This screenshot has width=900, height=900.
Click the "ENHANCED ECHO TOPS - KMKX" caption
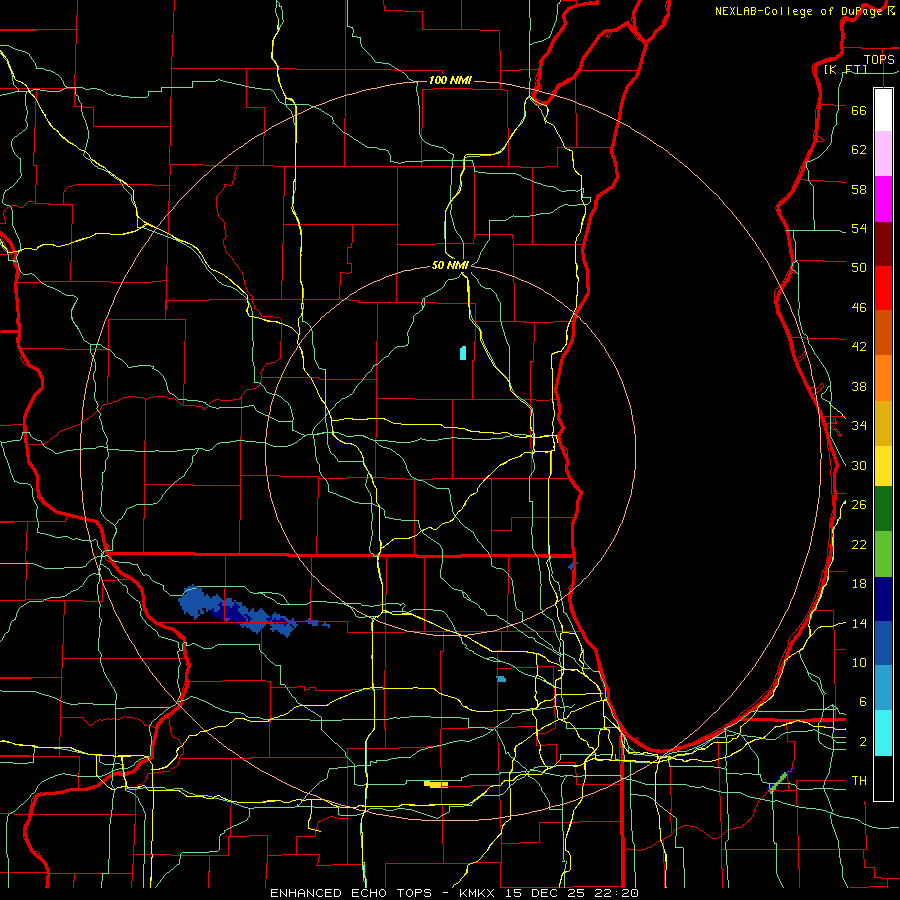pos(384,893)
